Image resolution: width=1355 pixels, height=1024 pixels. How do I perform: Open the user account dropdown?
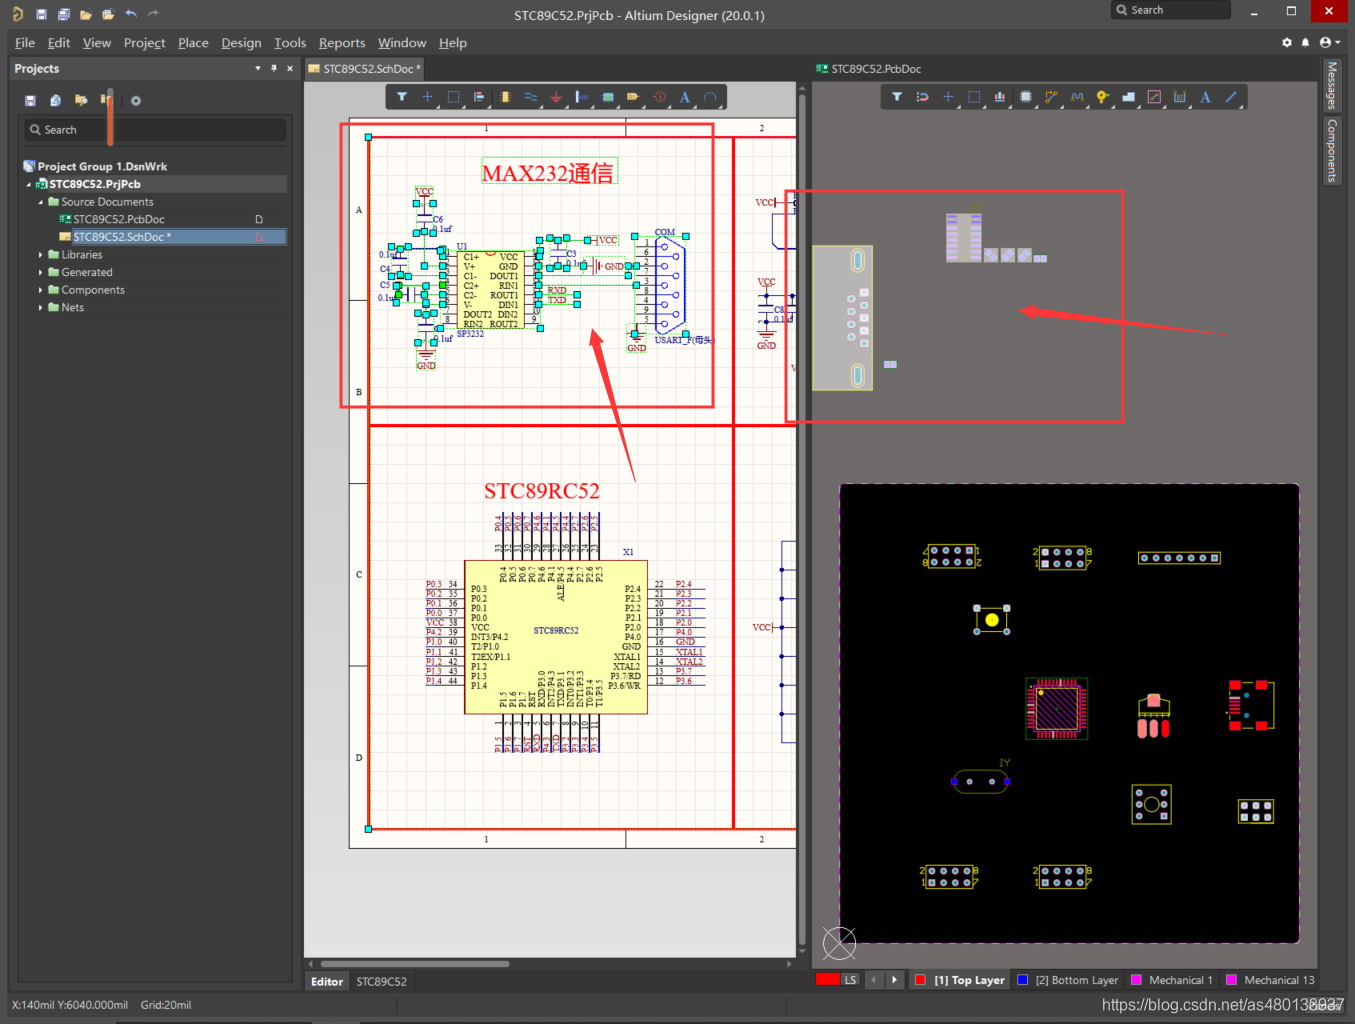click(x=1329, y=42)
